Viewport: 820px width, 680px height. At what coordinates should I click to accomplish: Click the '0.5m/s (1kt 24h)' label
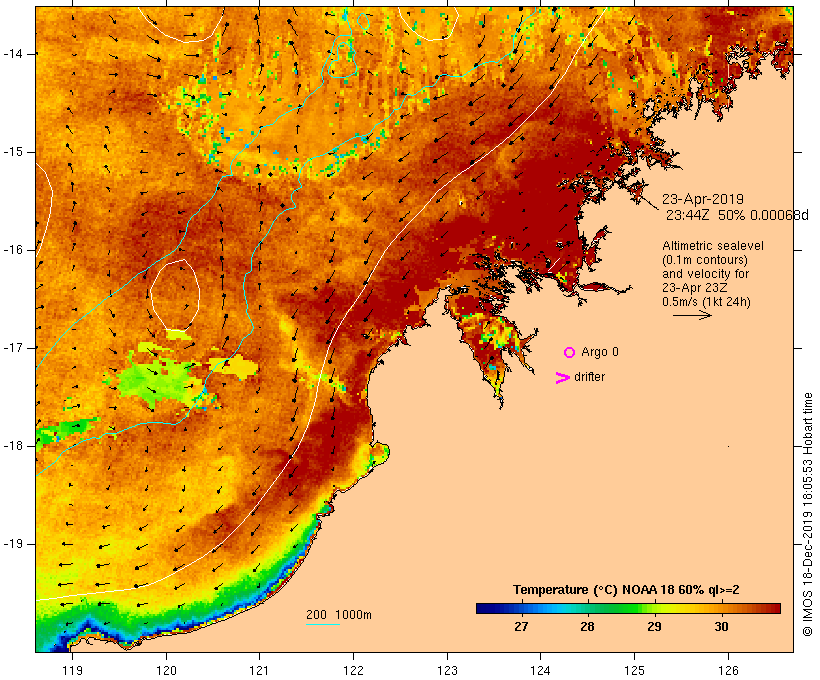click(706, 302)
